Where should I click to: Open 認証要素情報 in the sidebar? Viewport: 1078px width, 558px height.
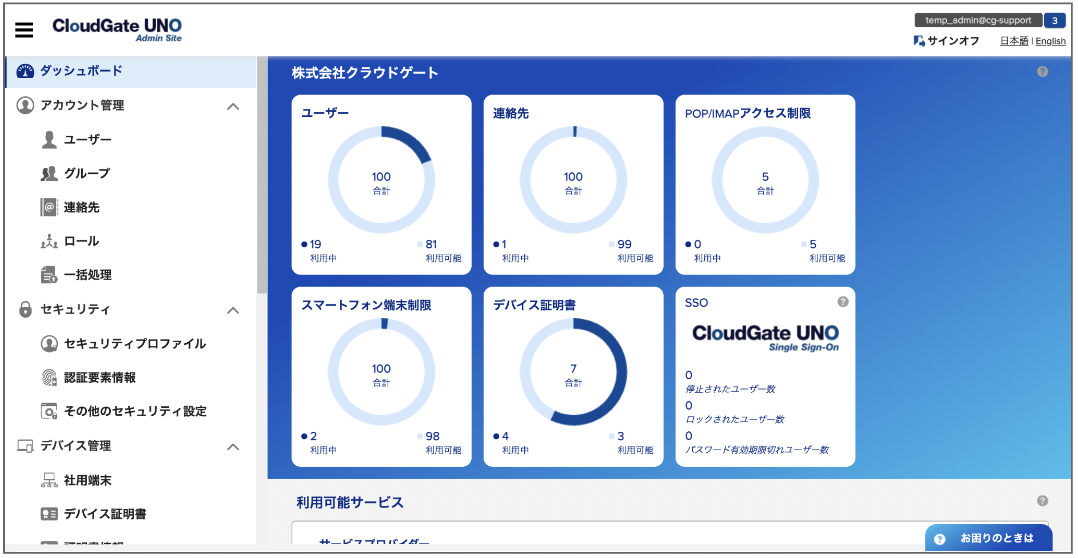(x=100, y=377)
